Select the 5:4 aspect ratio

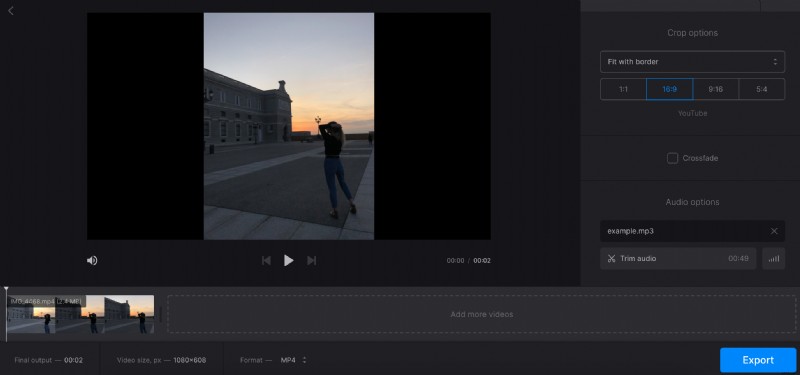[762, 89]
